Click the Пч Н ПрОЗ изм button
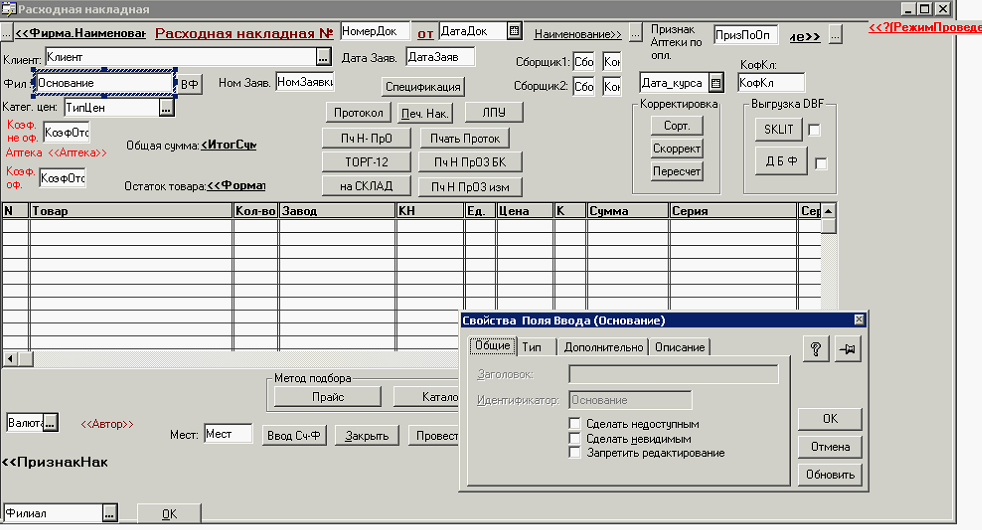The height and width of the screenshot is (530, 982). click(470, 187)
